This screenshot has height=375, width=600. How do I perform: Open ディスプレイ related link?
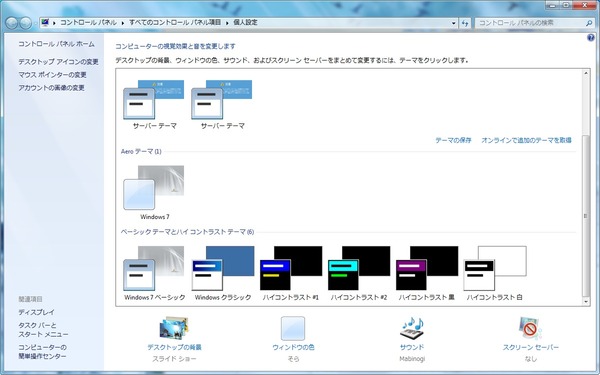36,312
